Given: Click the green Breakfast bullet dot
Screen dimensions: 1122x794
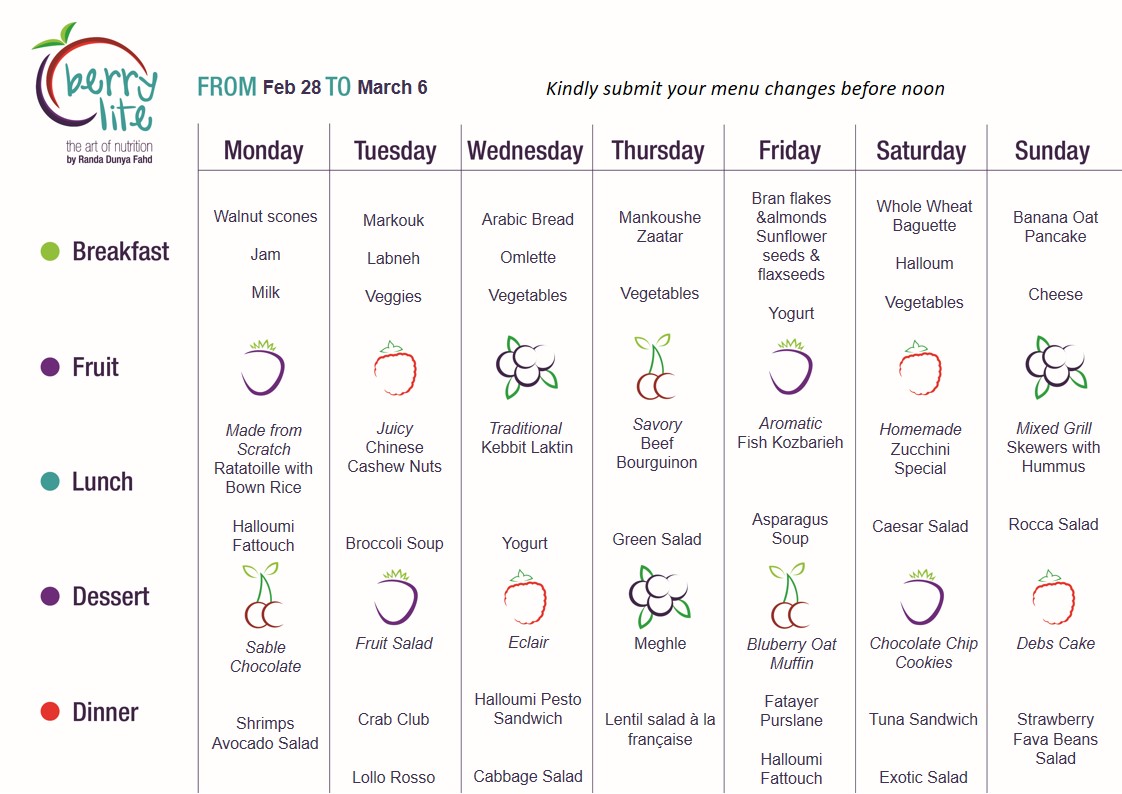Looking at the screenshot, I should (50, 251).
